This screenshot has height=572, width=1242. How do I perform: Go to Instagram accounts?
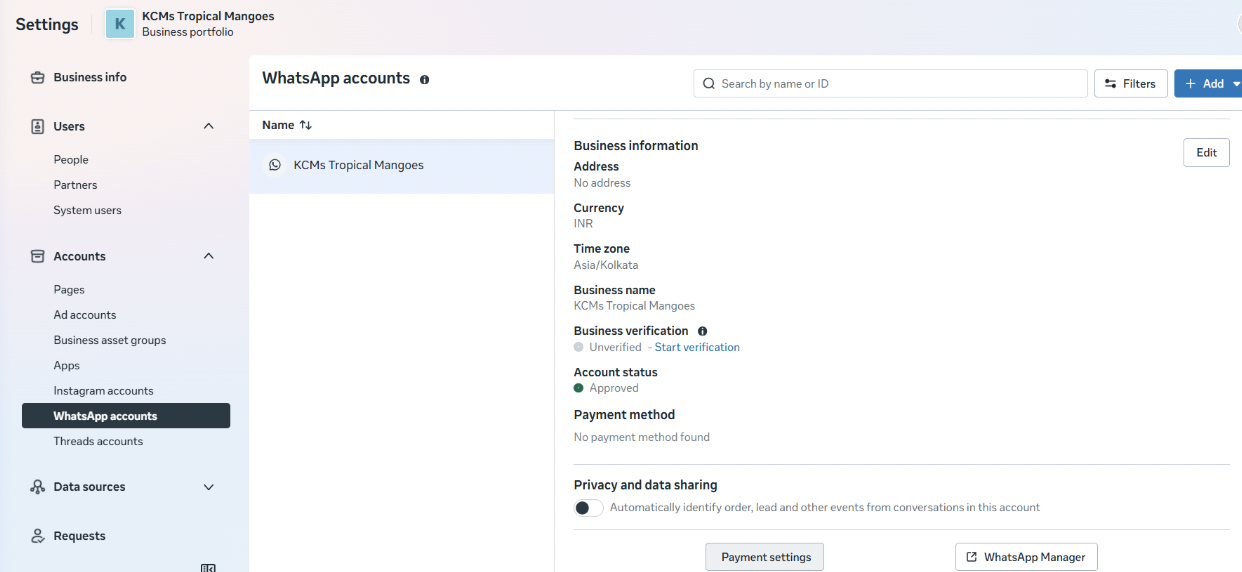104,391
